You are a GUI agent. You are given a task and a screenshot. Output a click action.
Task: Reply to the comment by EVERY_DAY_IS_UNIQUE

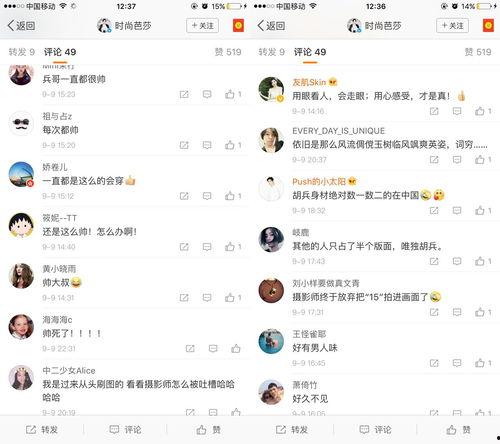click(457, 160)
